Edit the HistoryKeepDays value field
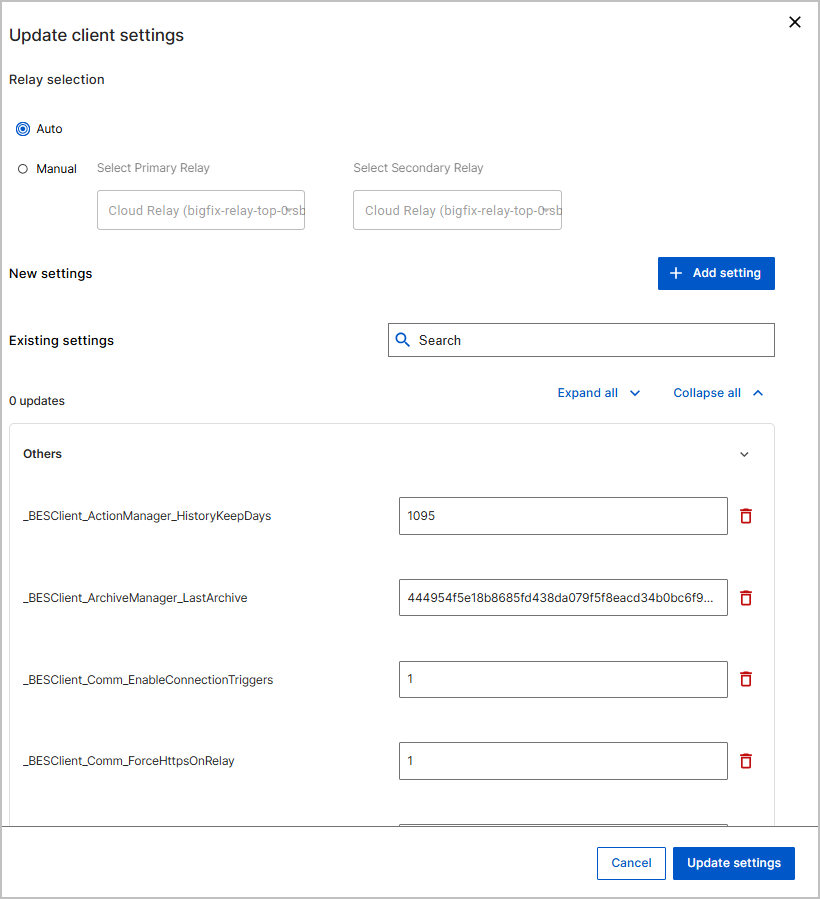This screenshot has width=820, height=899. [x=563, y=516]
